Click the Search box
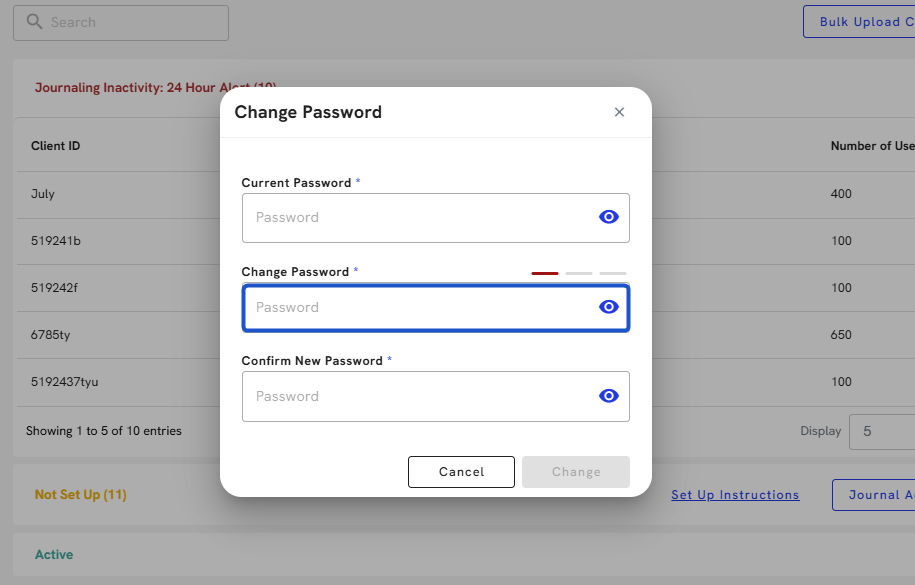Image resolution: width=915 pixels, height=585 pixels. tap(130, 22)
